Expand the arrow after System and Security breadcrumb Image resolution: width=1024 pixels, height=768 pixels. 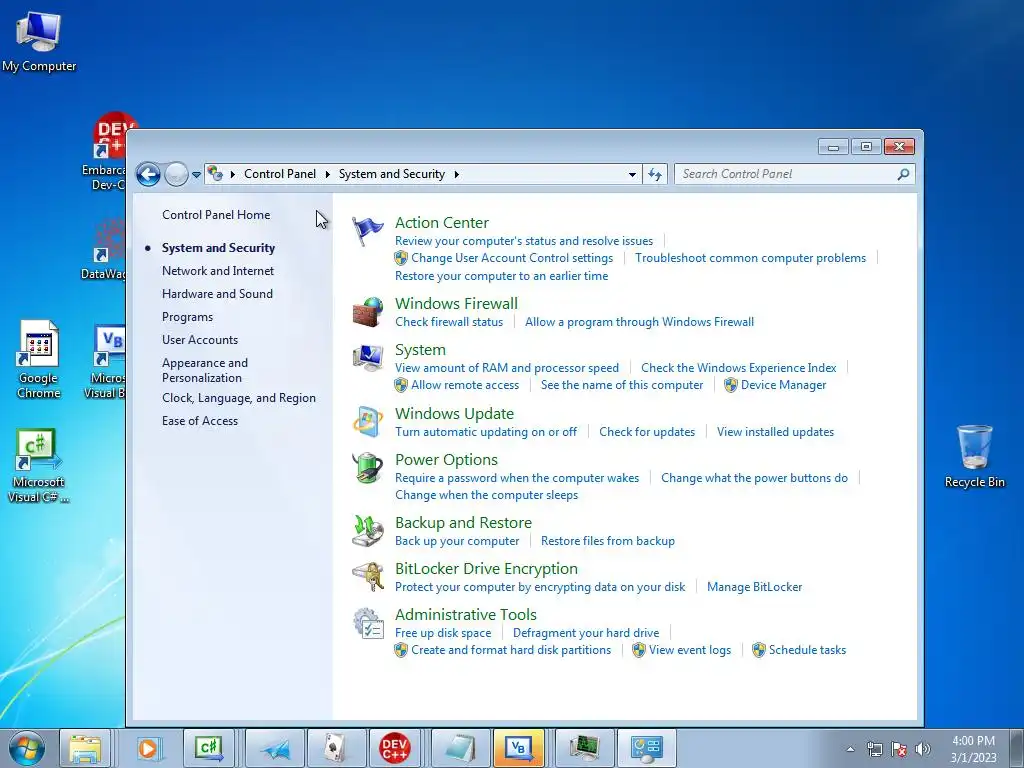pyautogui.click(x=456, y=174)
